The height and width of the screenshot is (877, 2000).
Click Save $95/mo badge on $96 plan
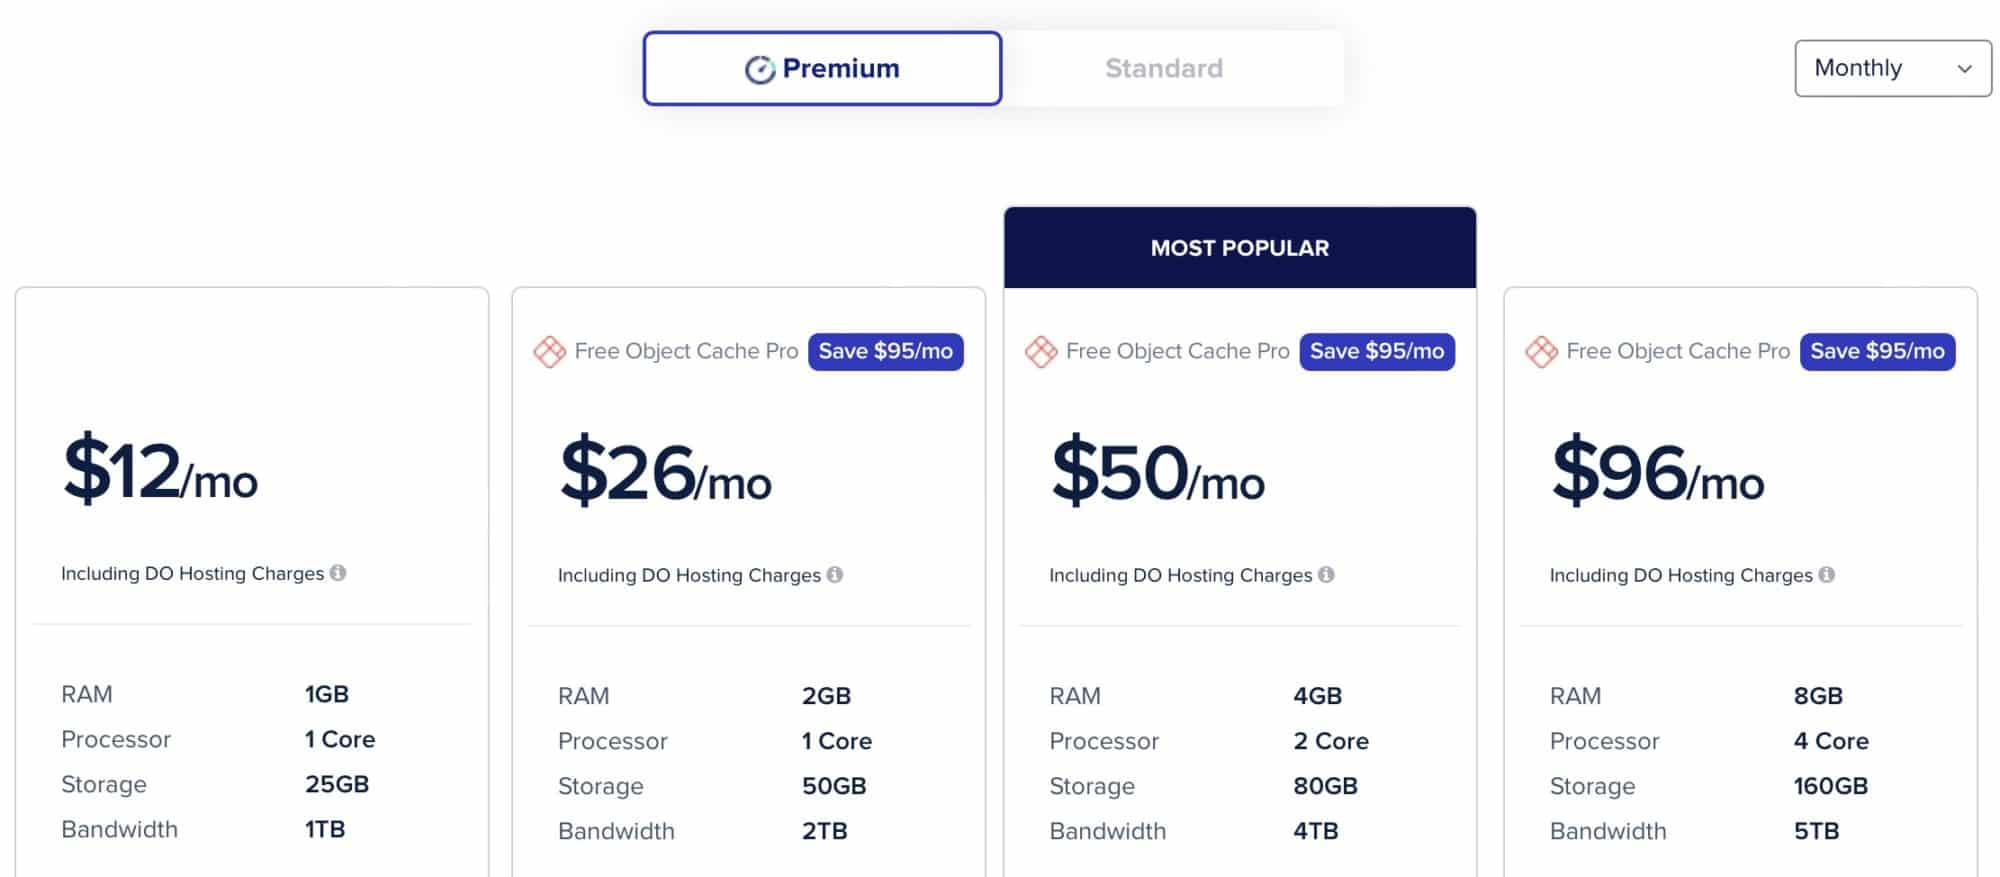pyautogui.click(x=1878, y=351)
